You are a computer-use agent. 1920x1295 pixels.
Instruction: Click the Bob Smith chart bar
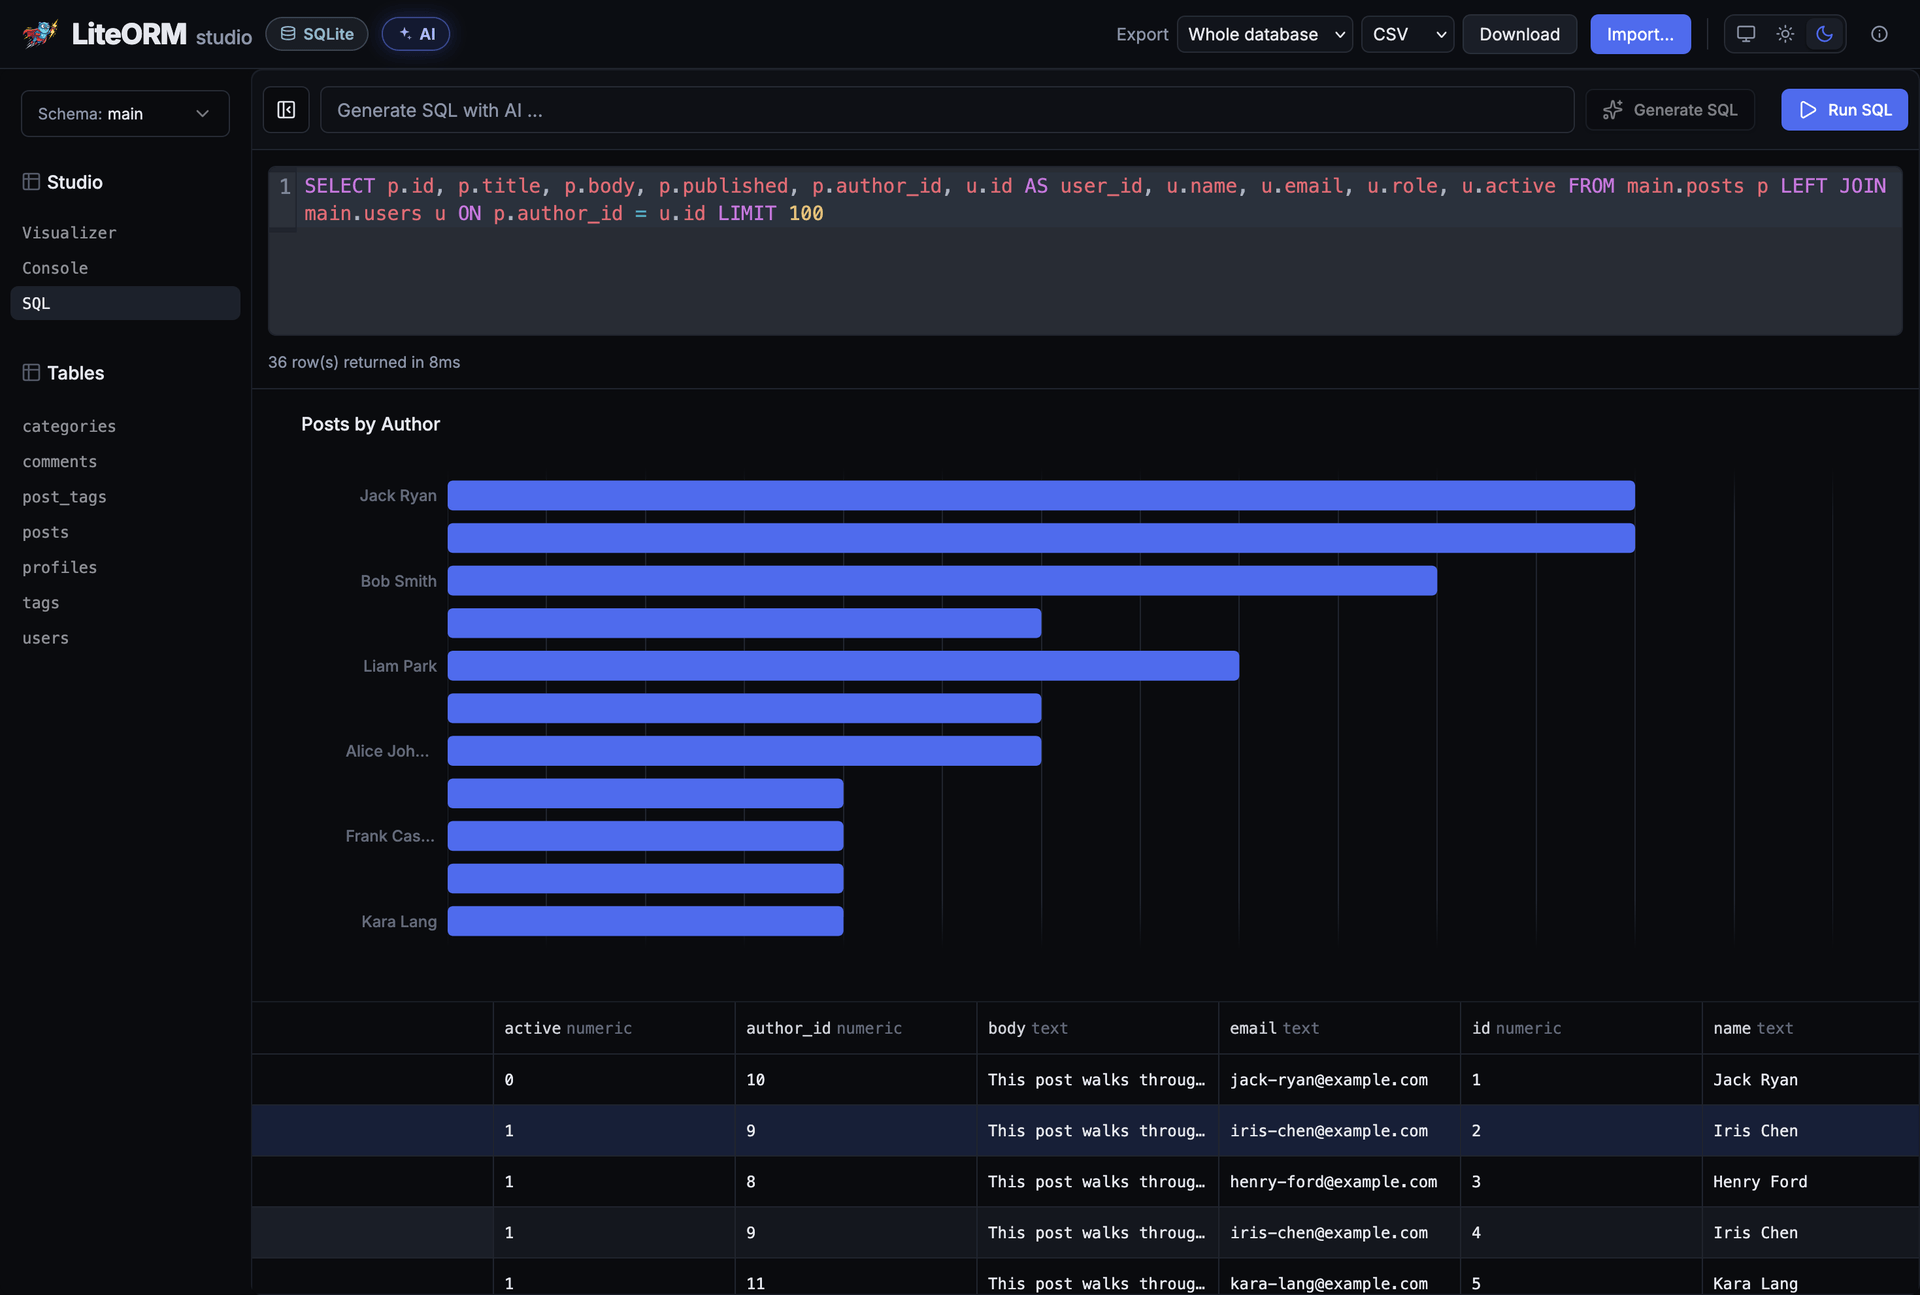tap(942, 581)
